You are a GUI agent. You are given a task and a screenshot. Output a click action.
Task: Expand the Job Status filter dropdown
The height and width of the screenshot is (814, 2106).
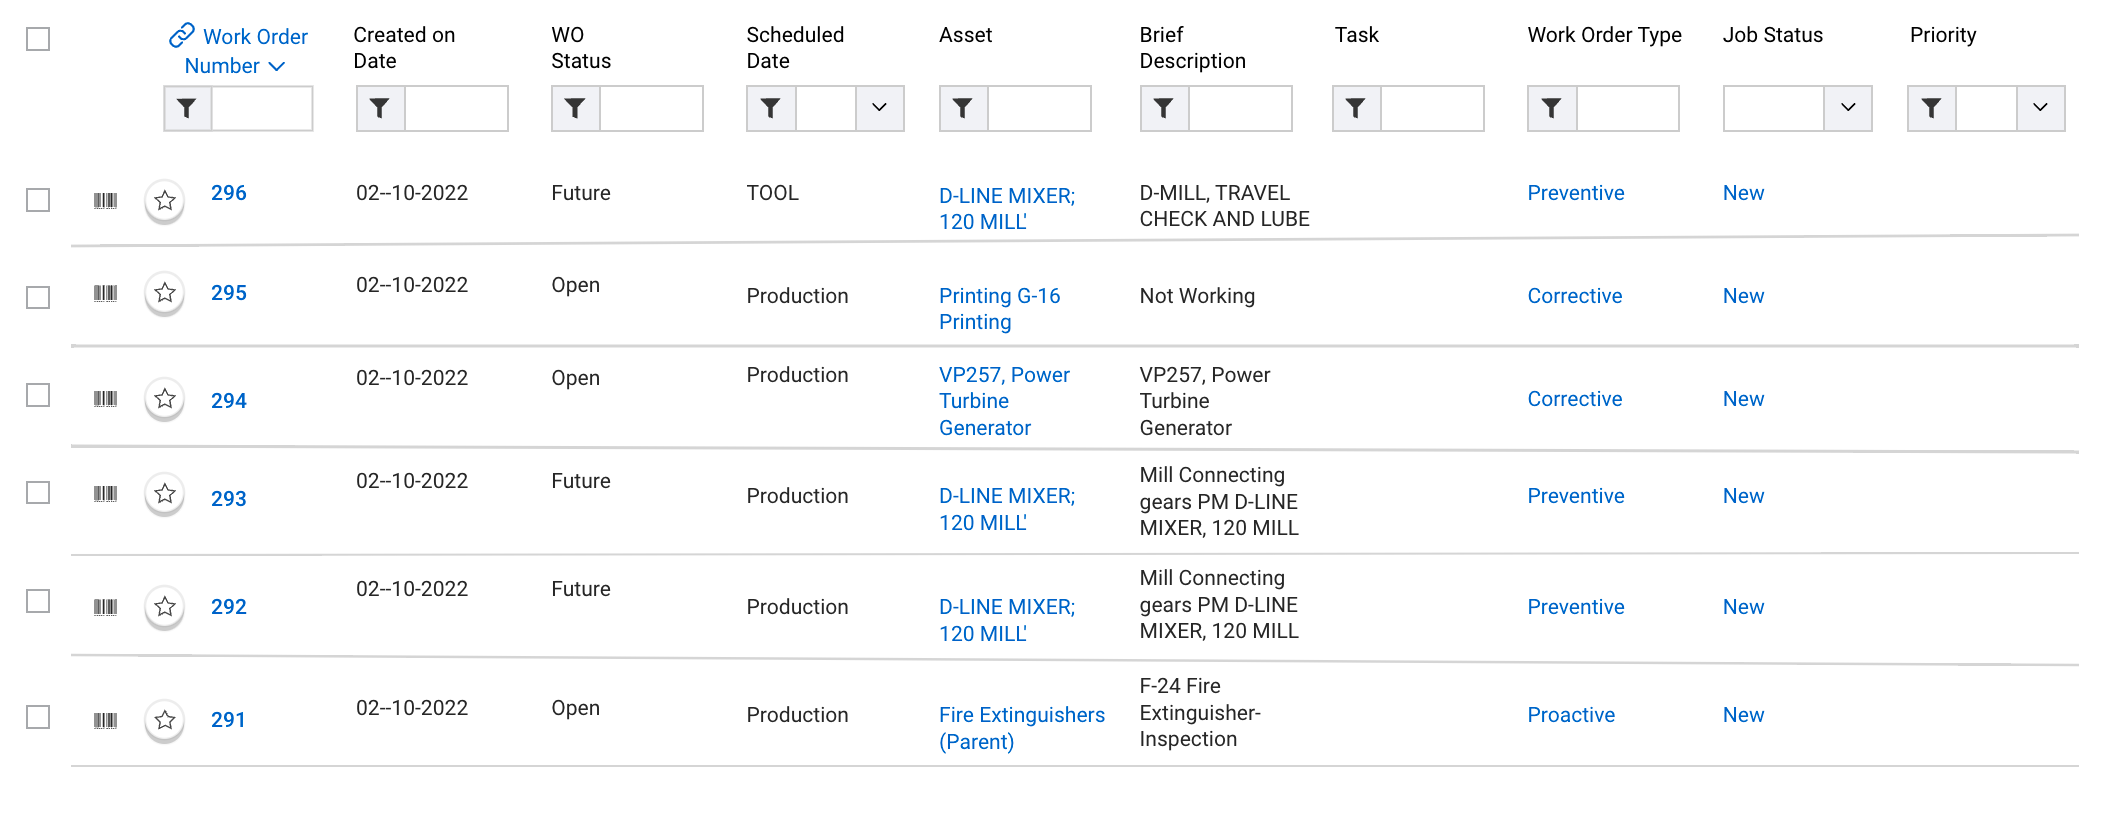(1846, 108)
